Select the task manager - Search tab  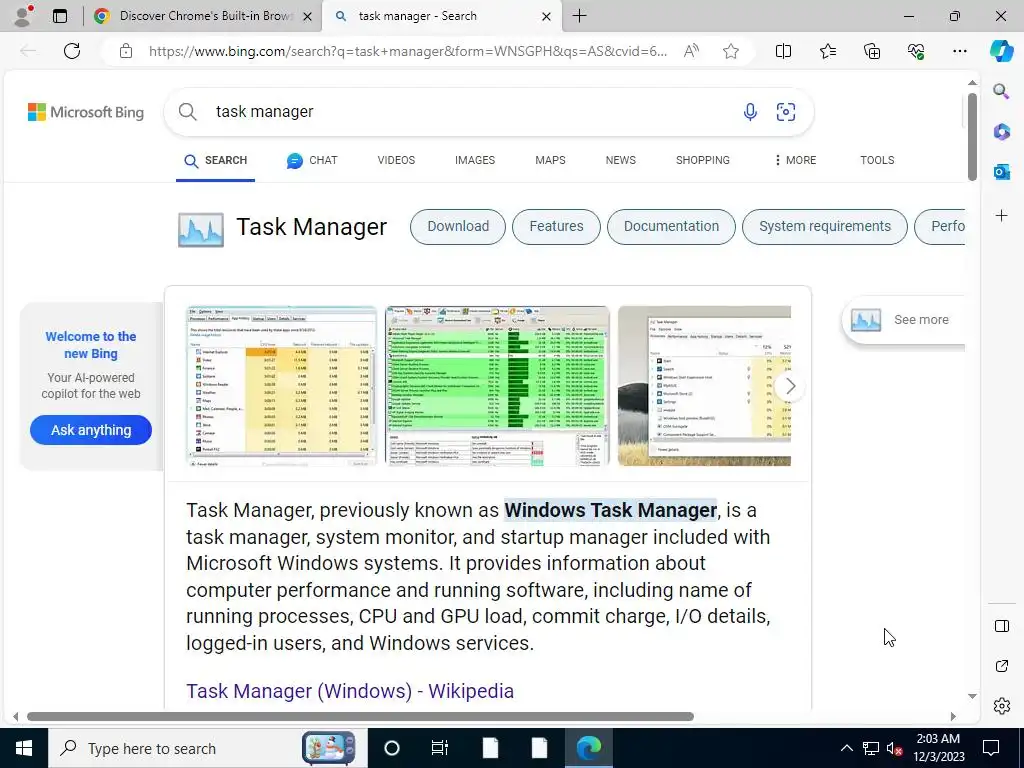pos(441,16)
